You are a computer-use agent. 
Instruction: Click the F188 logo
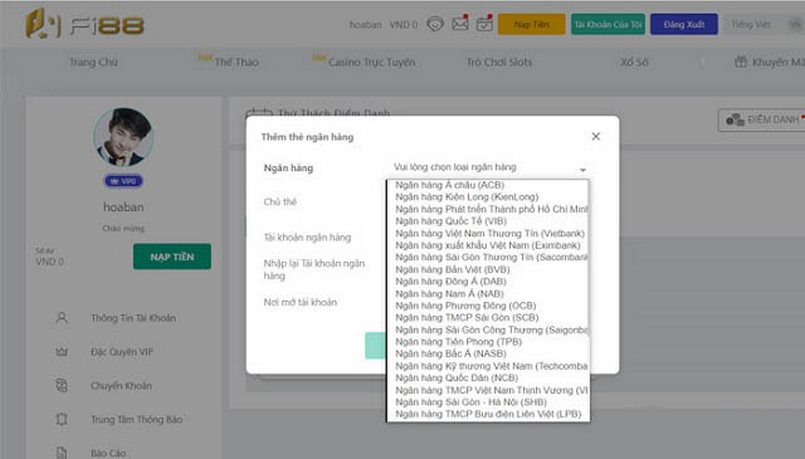pyautogui.click(x=85, y=24)
